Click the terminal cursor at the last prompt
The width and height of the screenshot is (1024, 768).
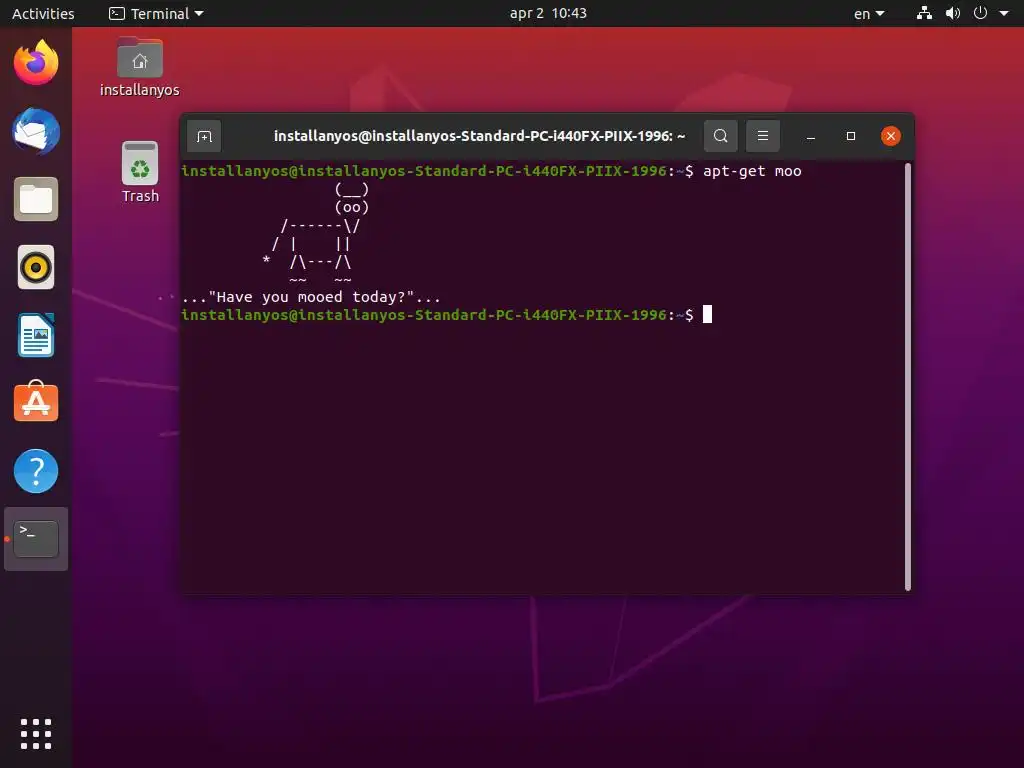point(707,315)
